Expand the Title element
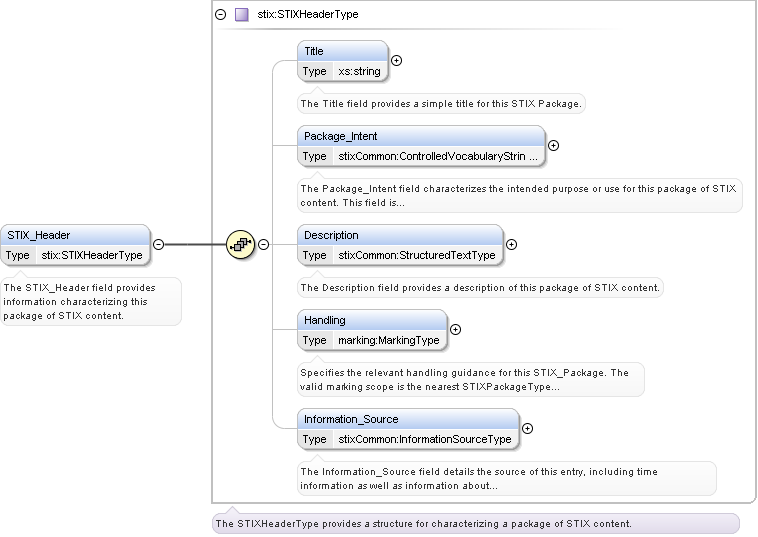758x537 pixels. pos(396,61)
